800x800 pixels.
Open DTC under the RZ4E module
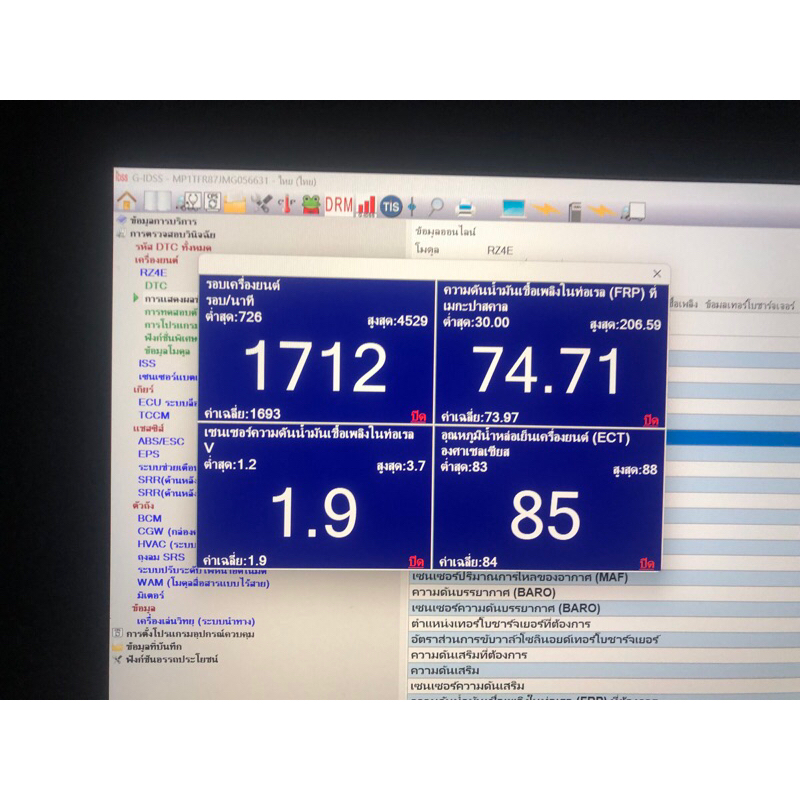click(x=155, y=285)
